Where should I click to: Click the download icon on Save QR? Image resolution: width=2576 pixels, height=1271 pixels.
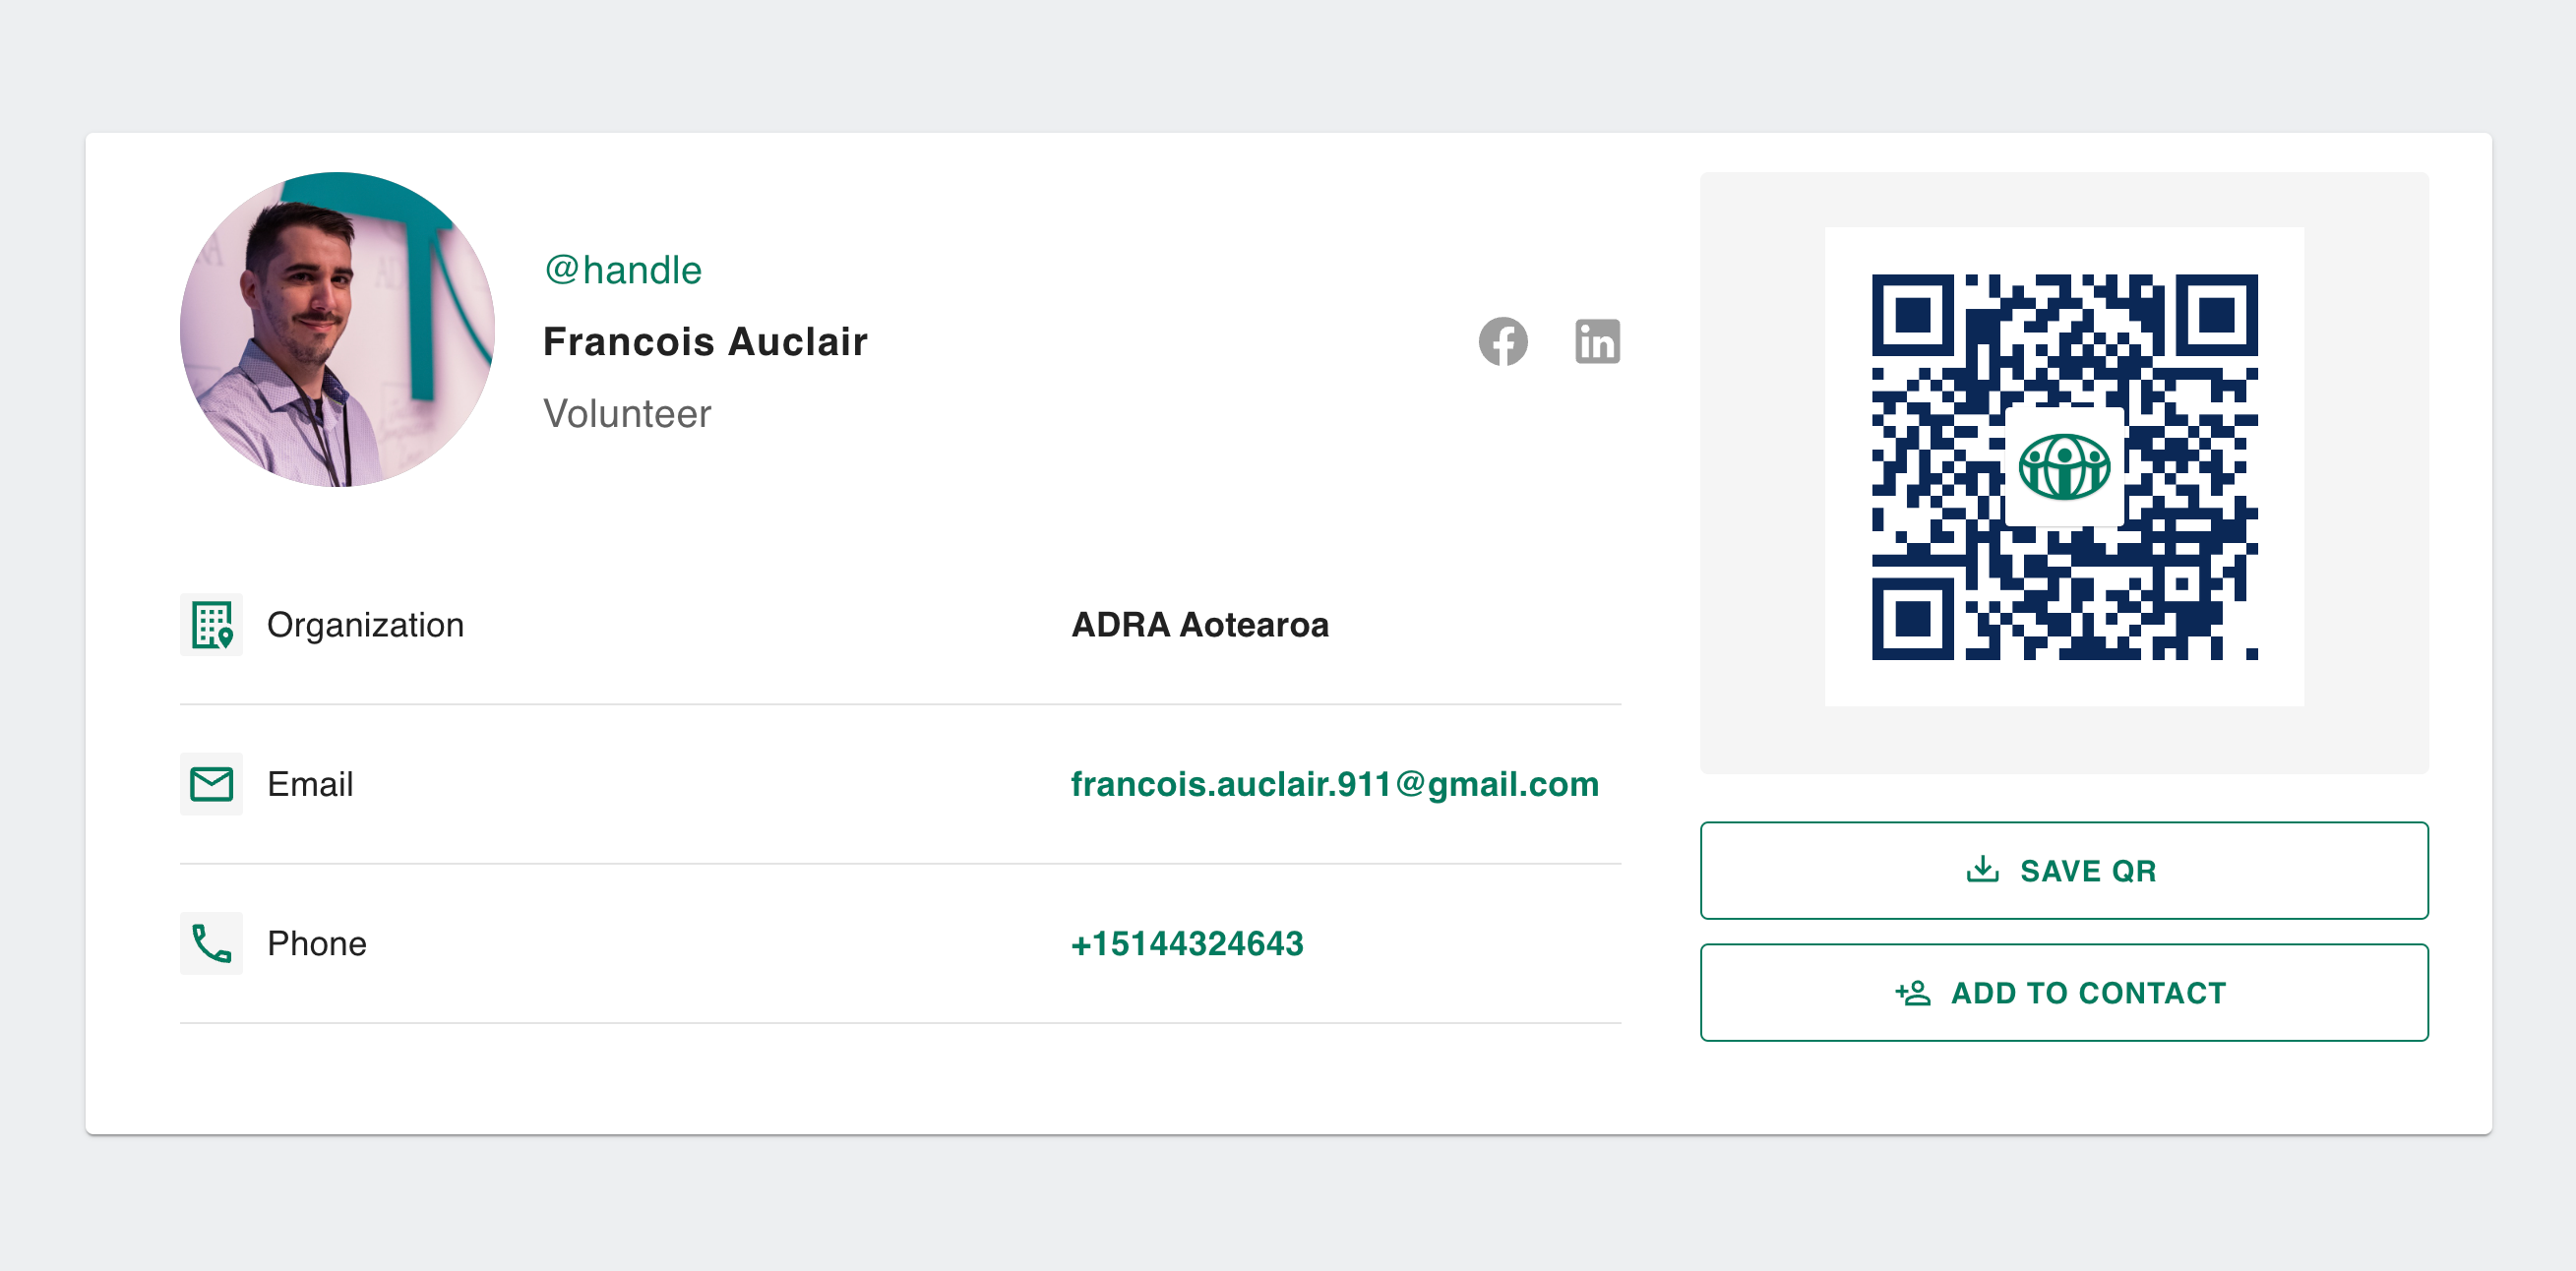(x=1982, y=870)
